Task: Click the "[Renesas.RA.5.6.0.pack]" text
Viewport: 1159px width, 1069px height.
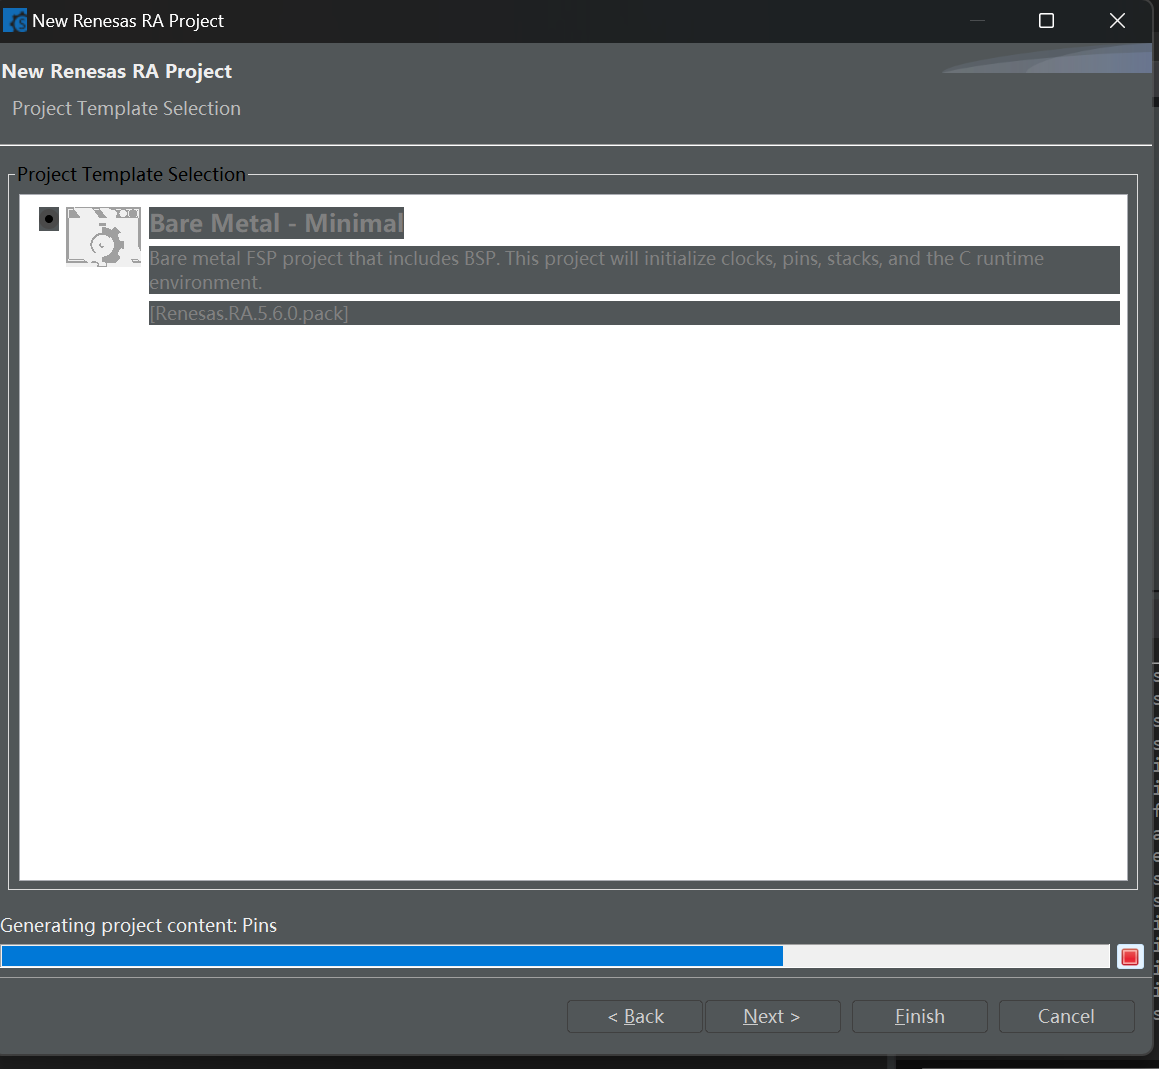Action: 249,313
